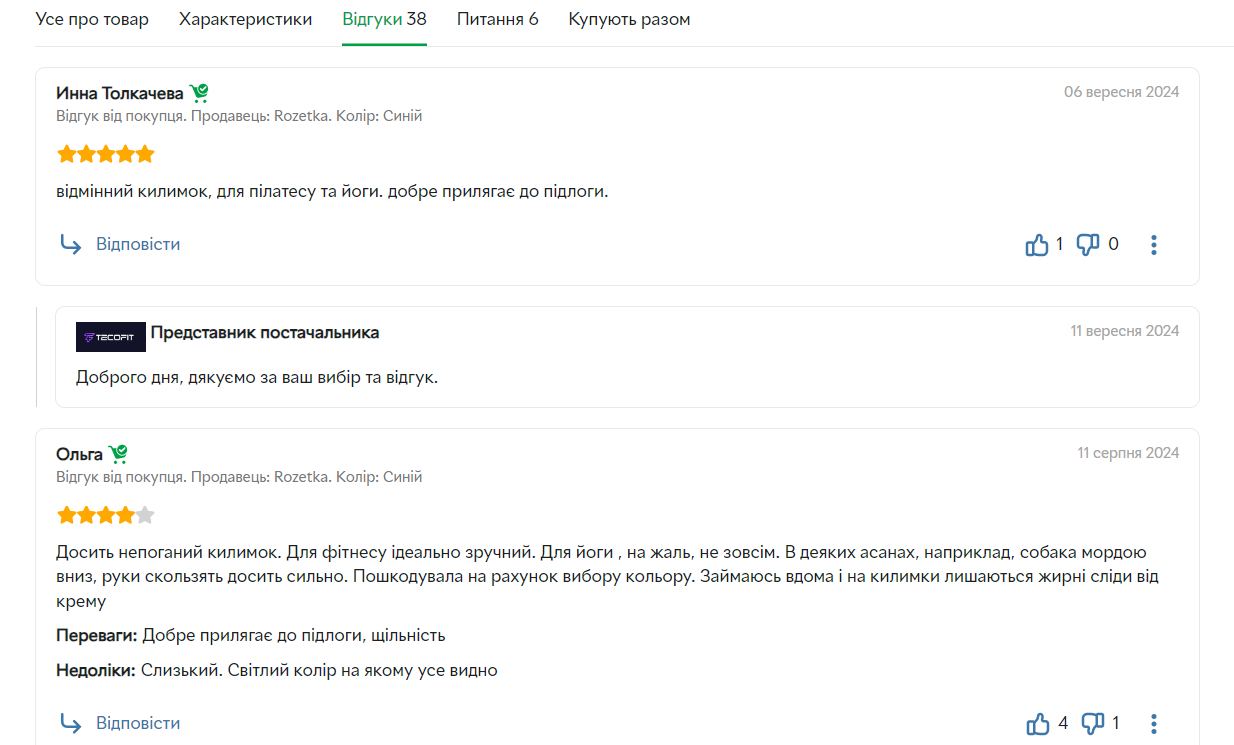
Task: Go to the Питання 6 tab
Action: 497,19
